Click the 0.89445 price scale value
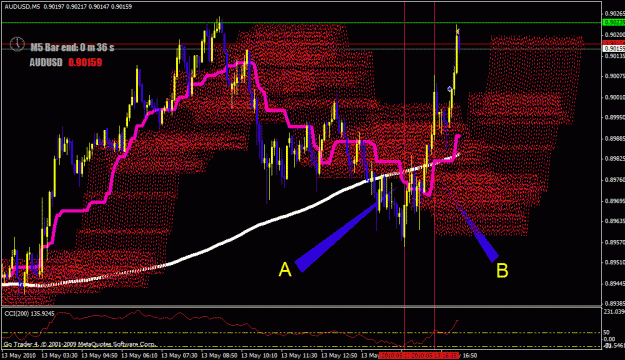Screen dimensions: 625x360 (614, 283)
